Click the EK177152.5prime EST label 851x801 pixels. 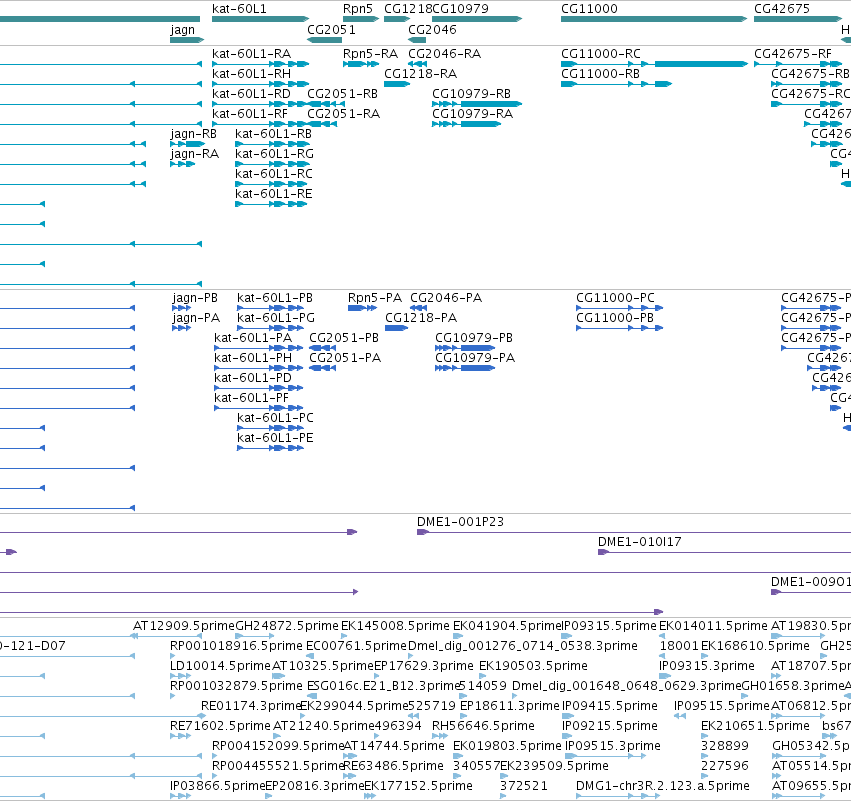point(418,786)
